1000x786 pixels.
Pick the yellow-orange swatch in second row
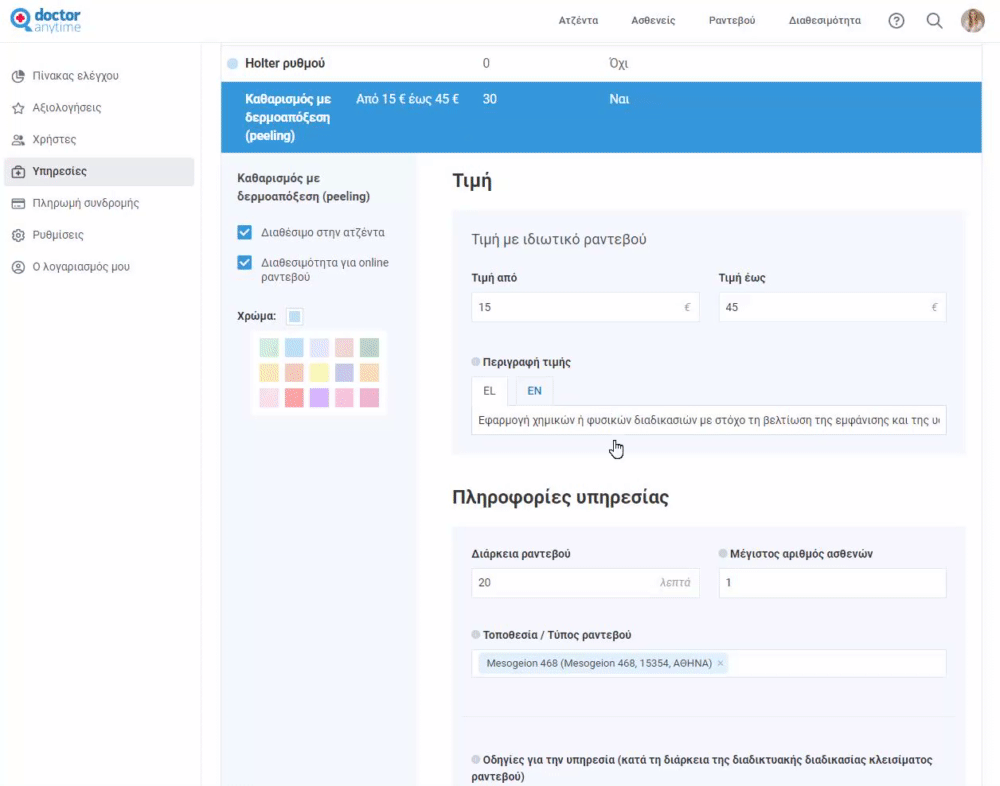point(269,373)
